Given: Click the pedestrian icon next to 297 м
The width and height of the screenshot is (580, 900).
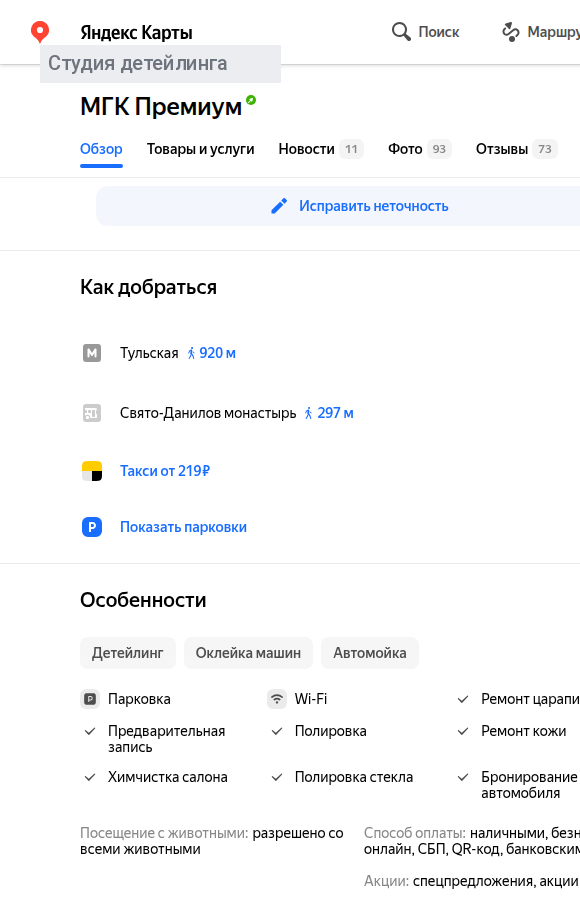Looking at the screenshot, I should coord(308,413).
